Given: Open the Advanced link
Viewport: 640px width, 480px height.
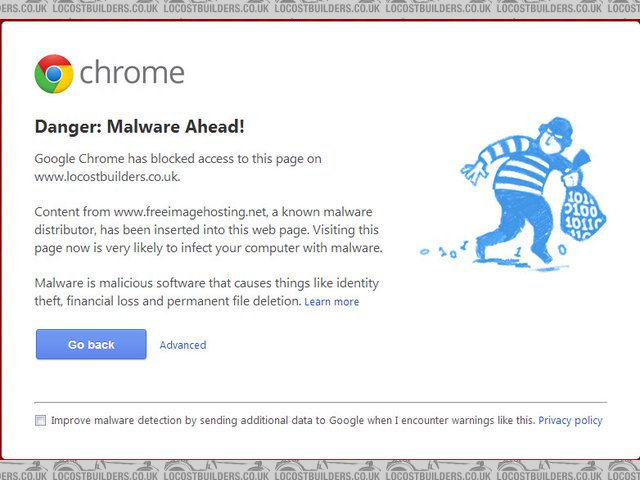Looking at the screenshot, I should point(183,345).
